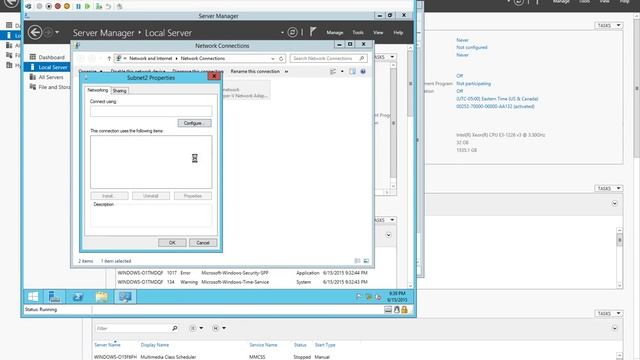Revert the VM to checkpoint
The height and width of the screenshot is (360, 640).
[108, 7]
